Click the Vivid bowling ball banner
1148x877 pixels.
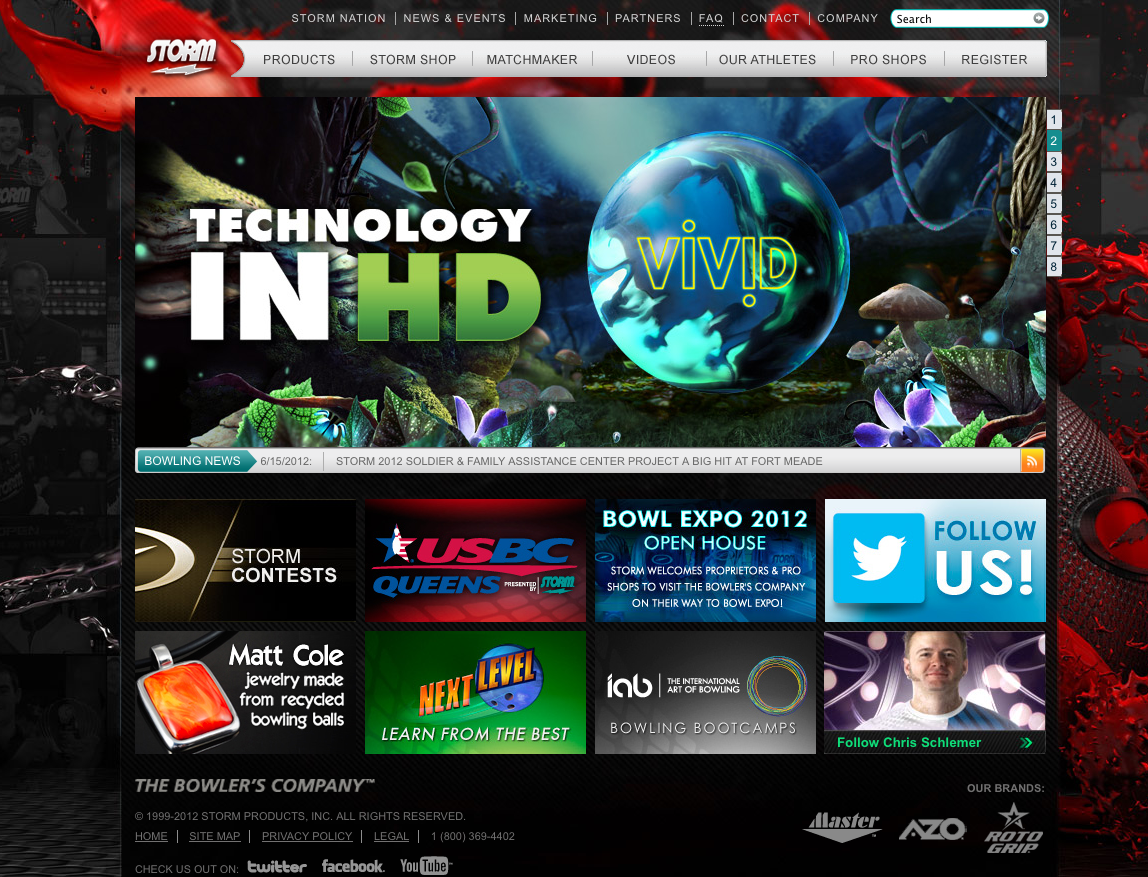click(x=590, y=272)
